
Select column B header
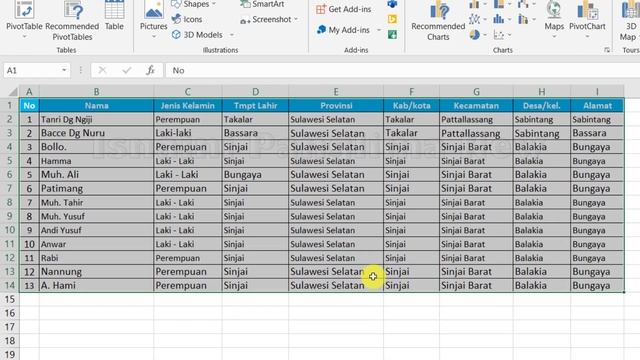[x=96, y=91]
